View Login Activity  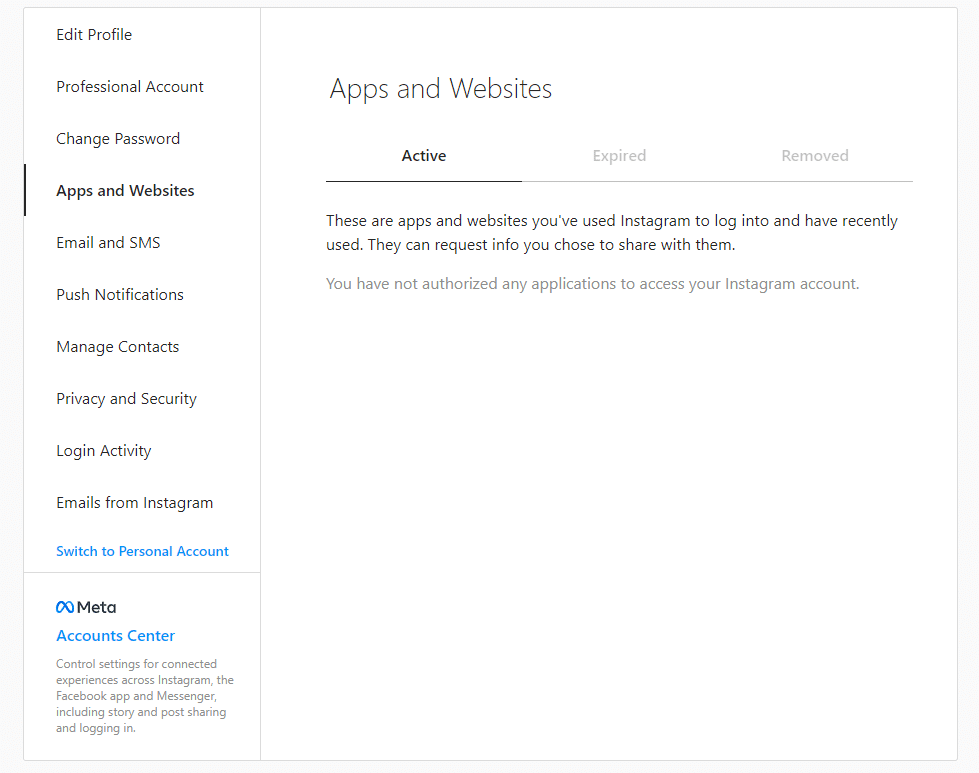pos(103,450)
